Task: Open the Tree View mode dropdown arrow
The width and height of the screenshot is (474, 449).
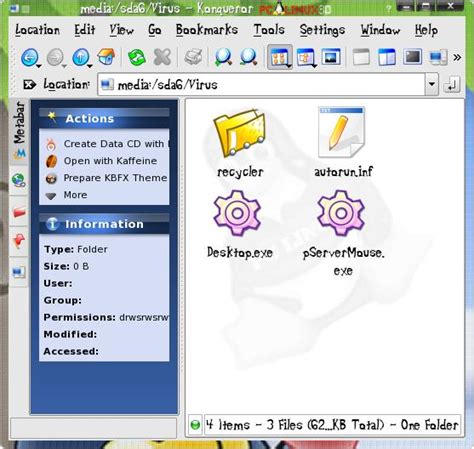Action: point(314,66)
